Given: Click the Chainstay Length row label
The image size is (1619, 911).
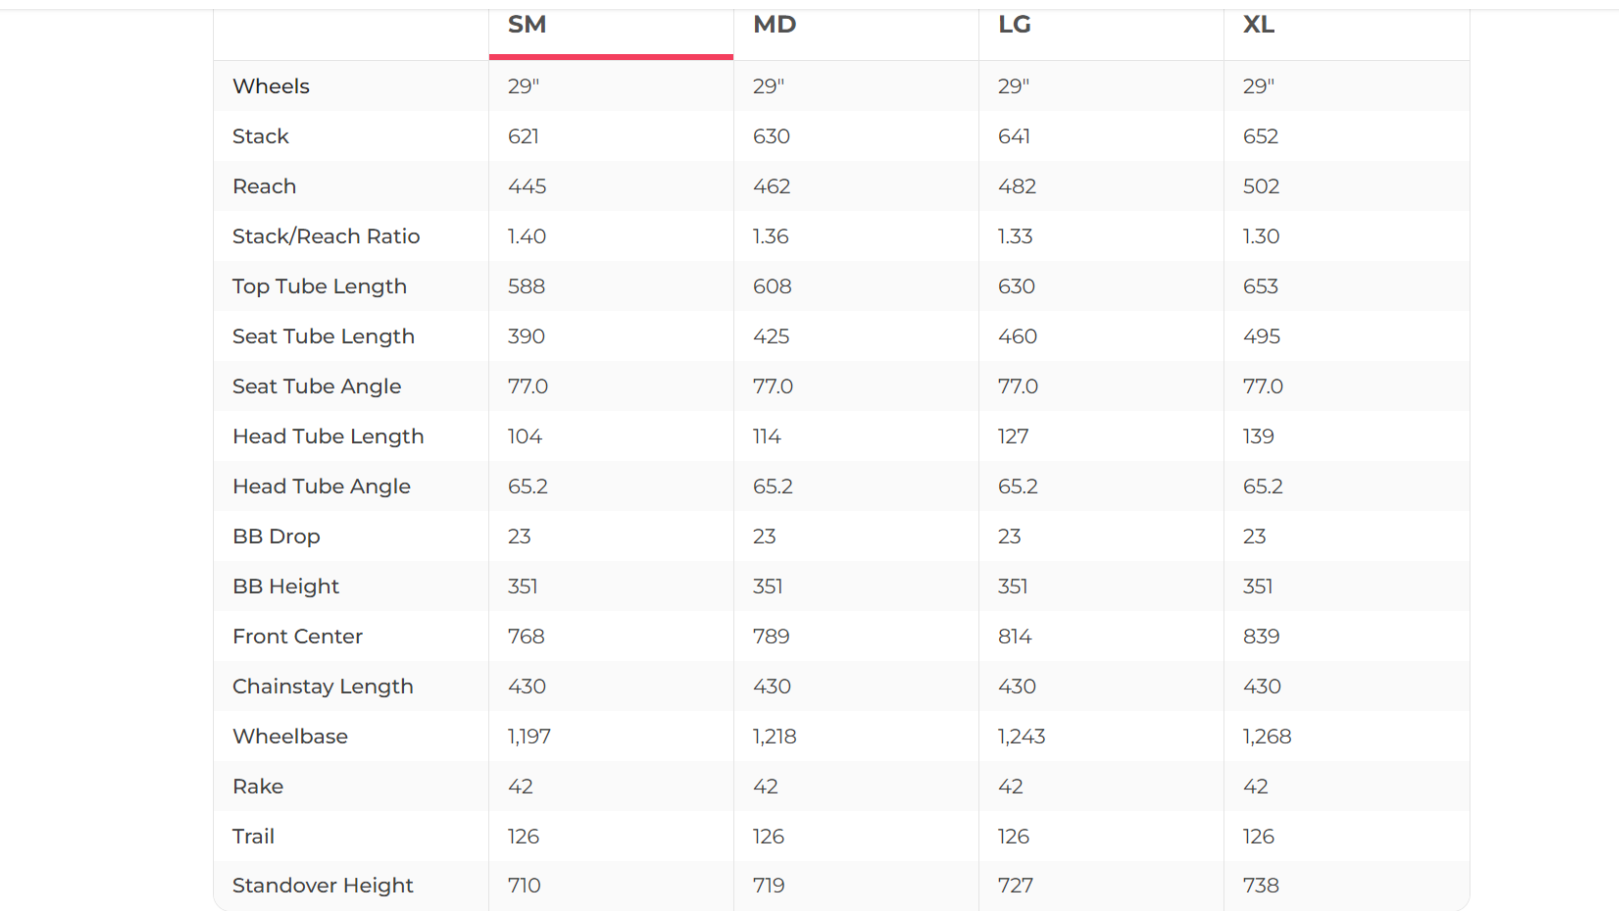Looking at the screenshot, I should [322, 686].
